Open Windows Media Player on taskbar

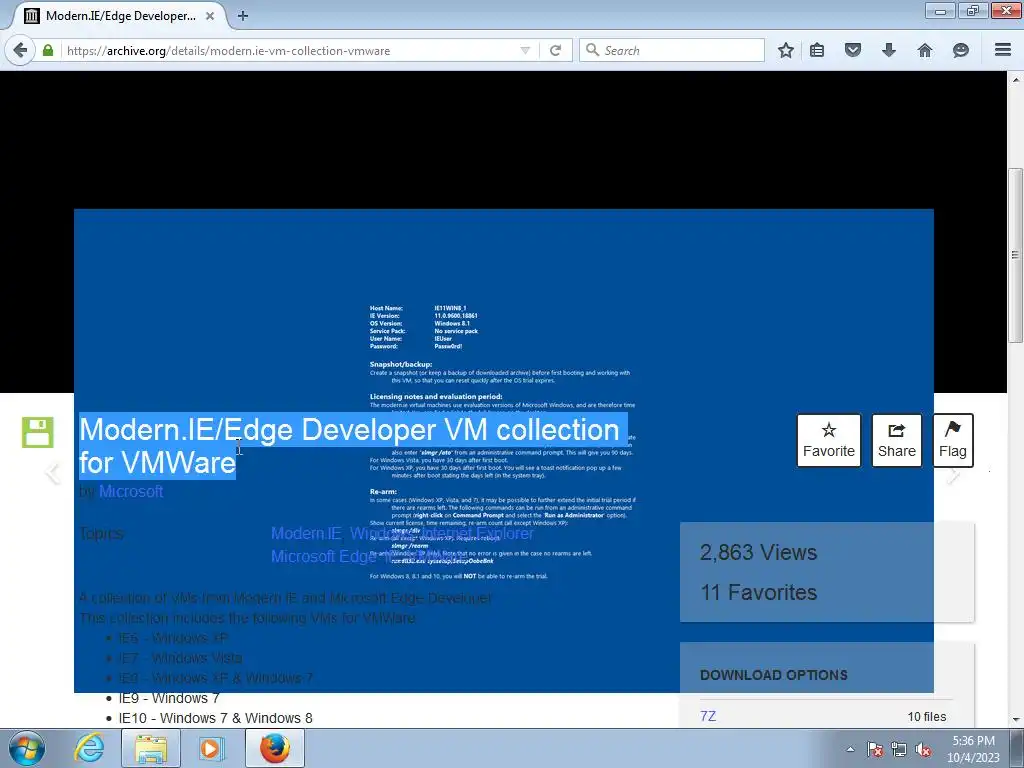[210, 748]
